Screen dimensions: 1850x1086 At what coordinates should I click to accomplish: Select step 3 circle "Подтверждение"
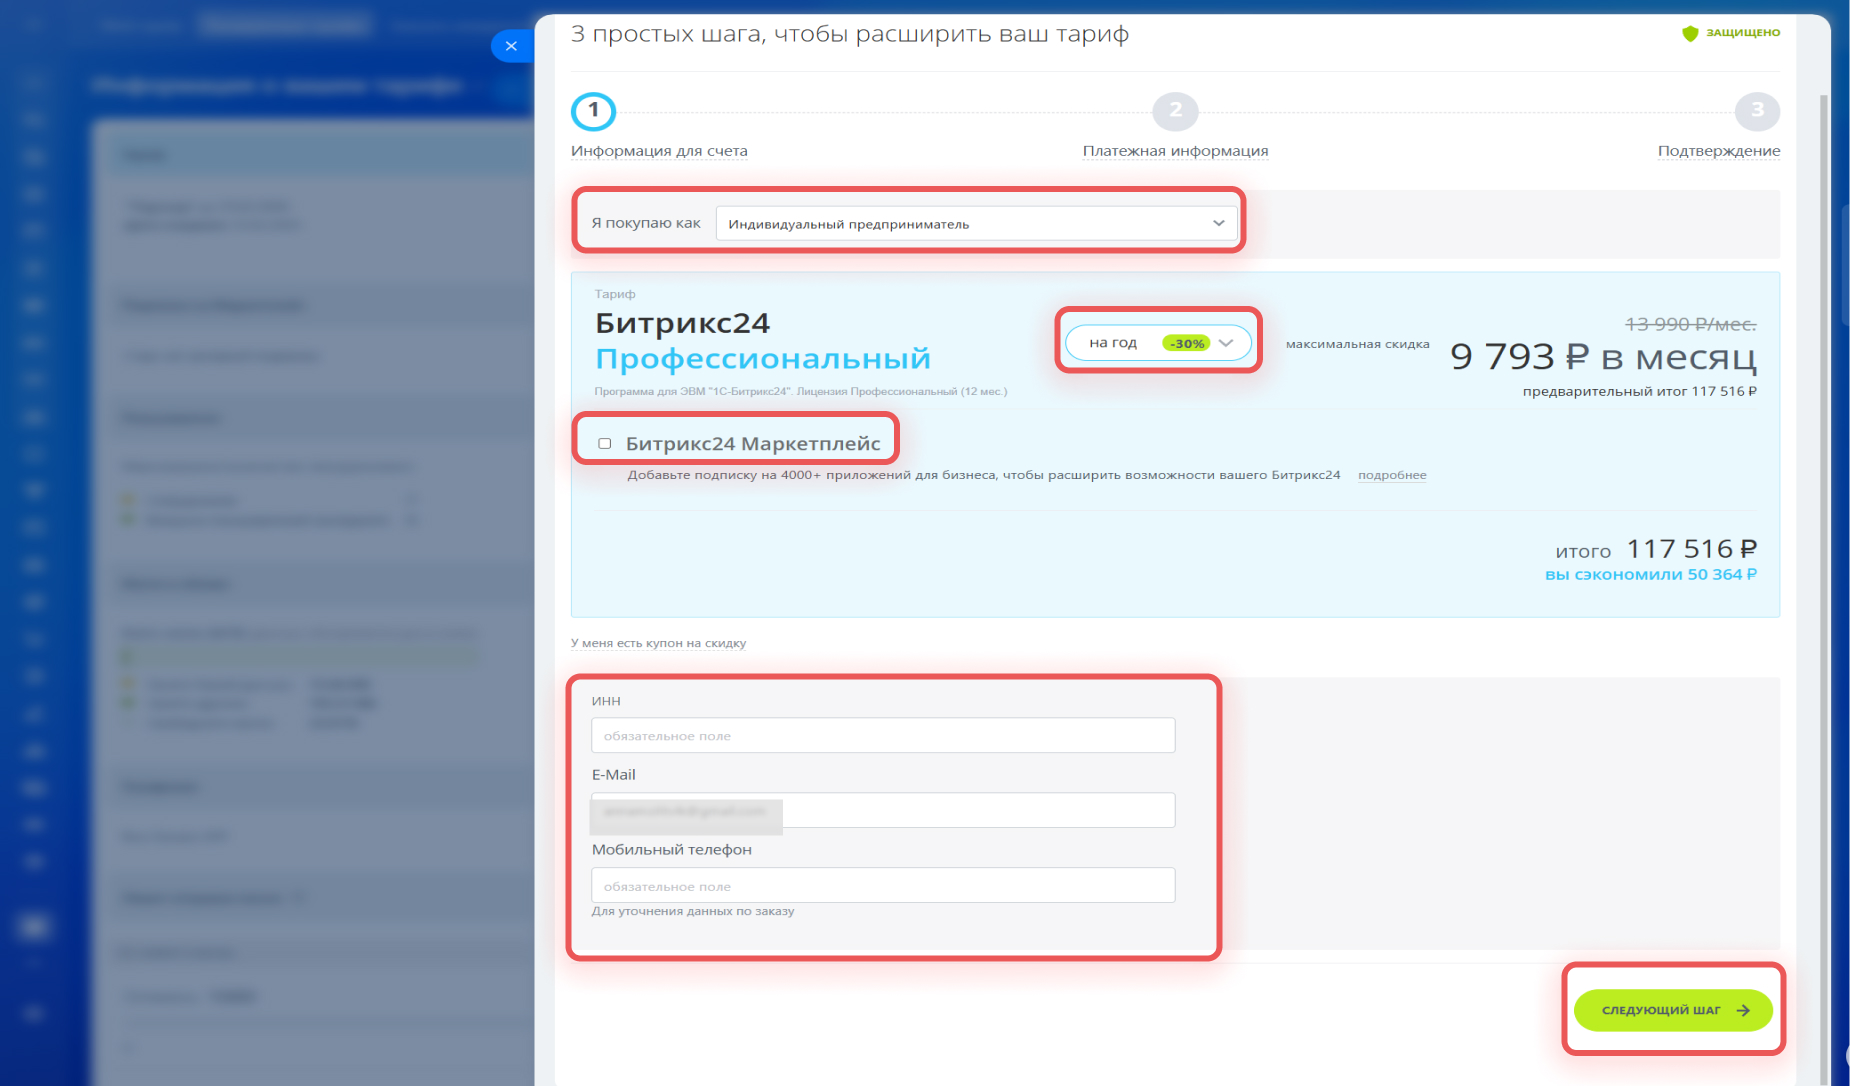click(x=1757, y=111)
